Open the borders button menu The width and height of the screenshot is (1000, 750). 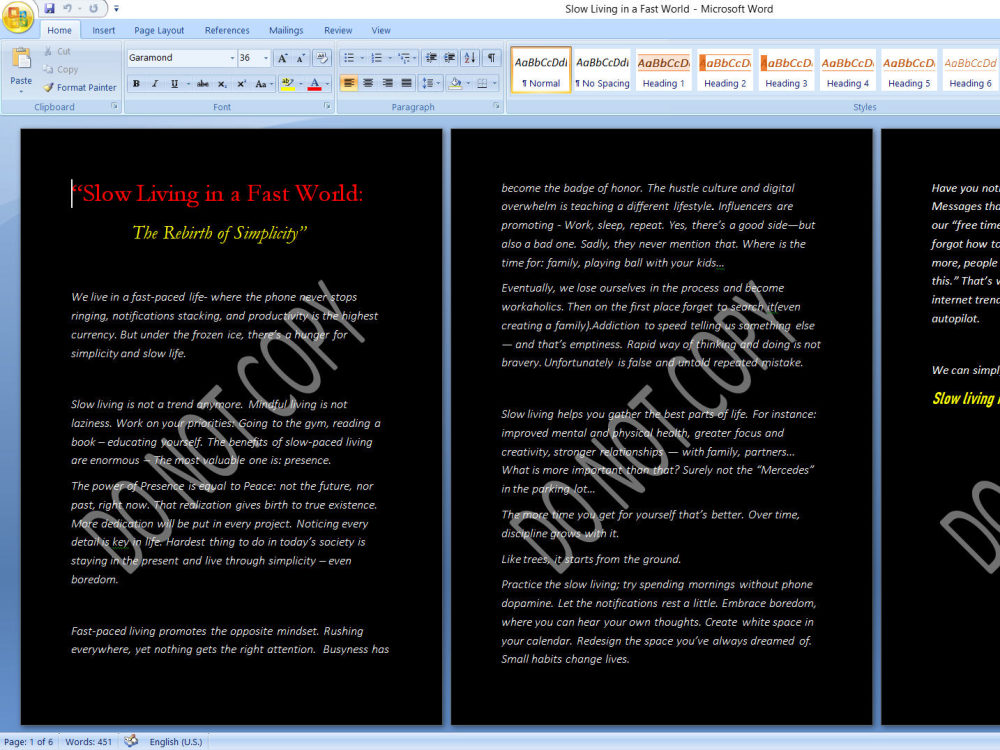click(x=485, y=84)
